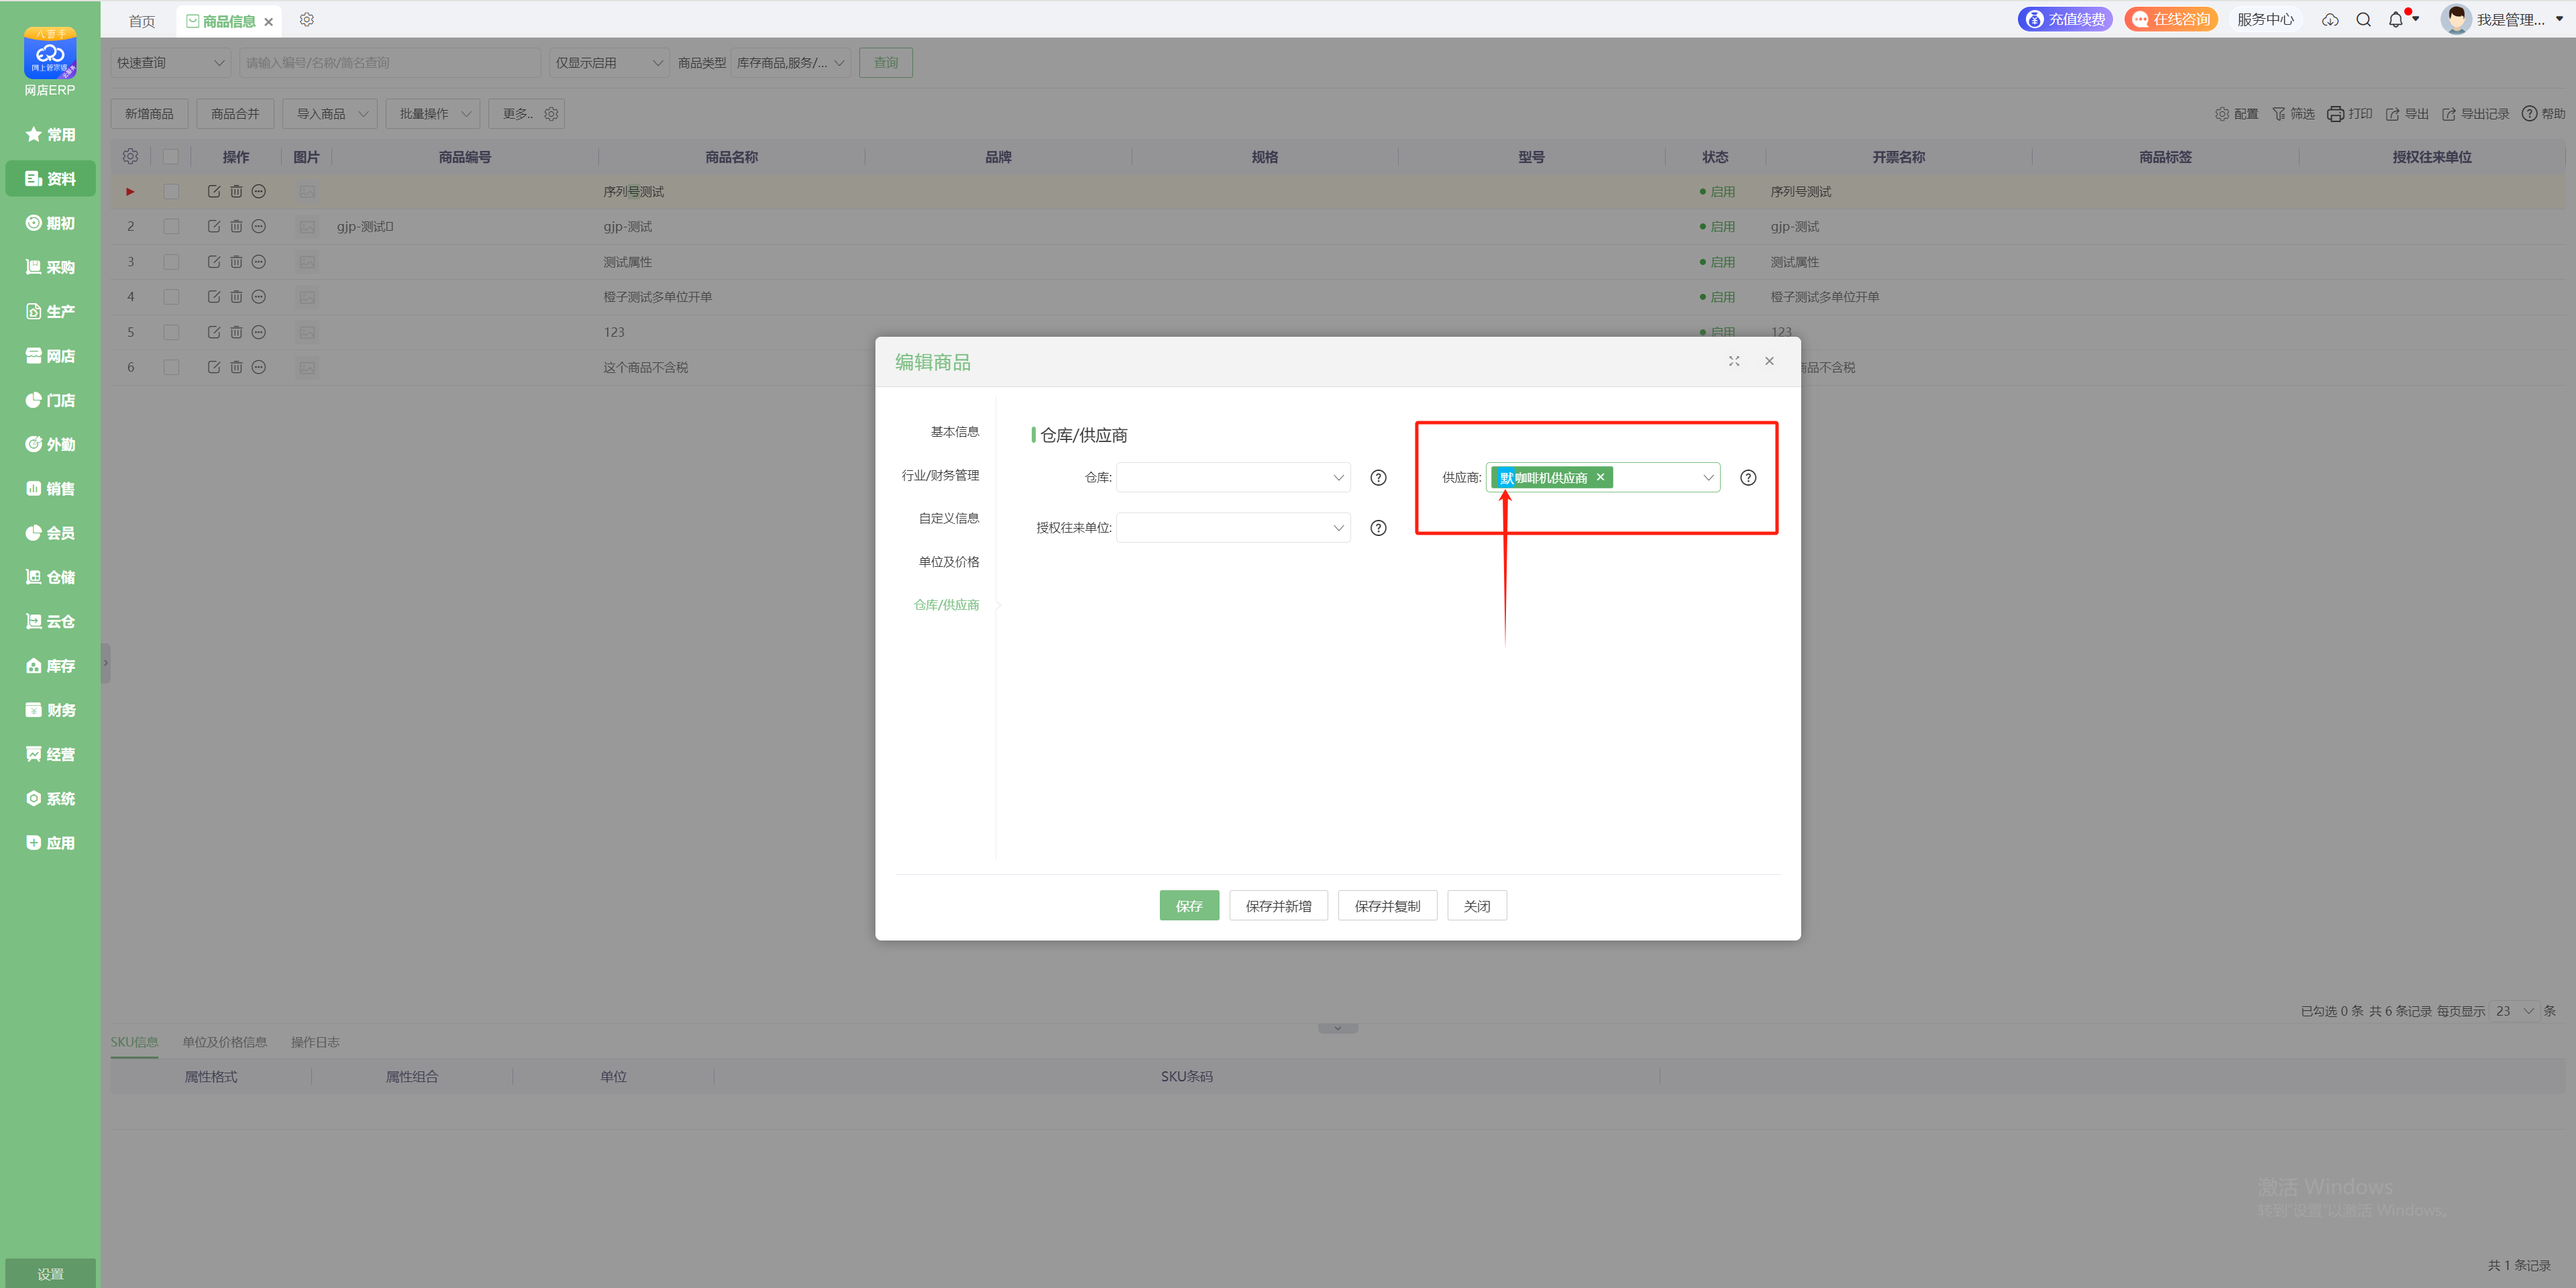Open the 系统 system sidebar section
This screenshot has width=2576, height=1288.
pos(50,799)
